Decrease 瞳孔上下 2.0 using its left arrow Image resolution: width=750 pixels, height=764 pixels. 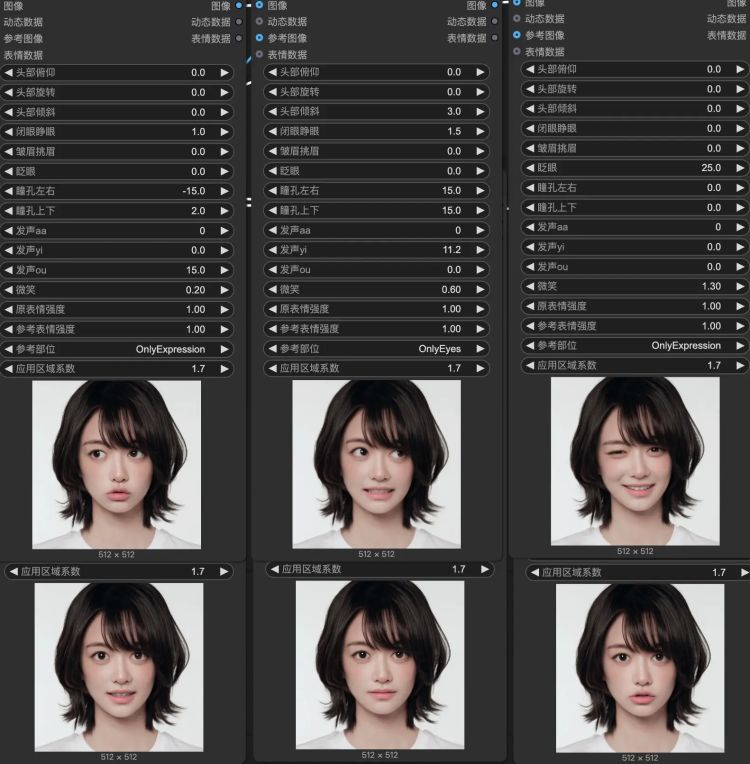(x=8, y=210)
